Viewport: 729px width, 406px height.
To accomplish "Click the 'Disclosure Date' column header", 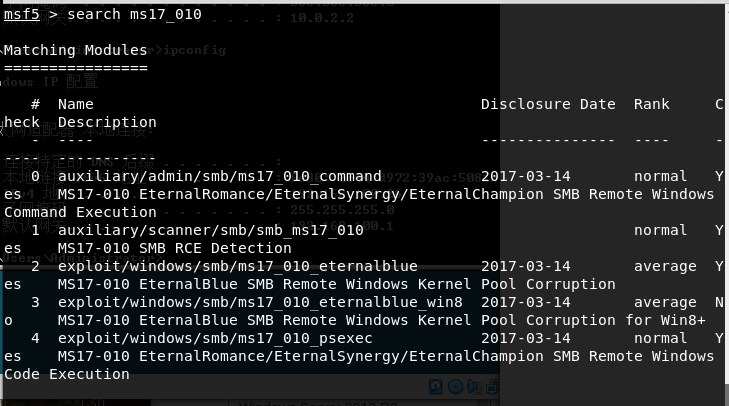I will (x=548, y=104).
